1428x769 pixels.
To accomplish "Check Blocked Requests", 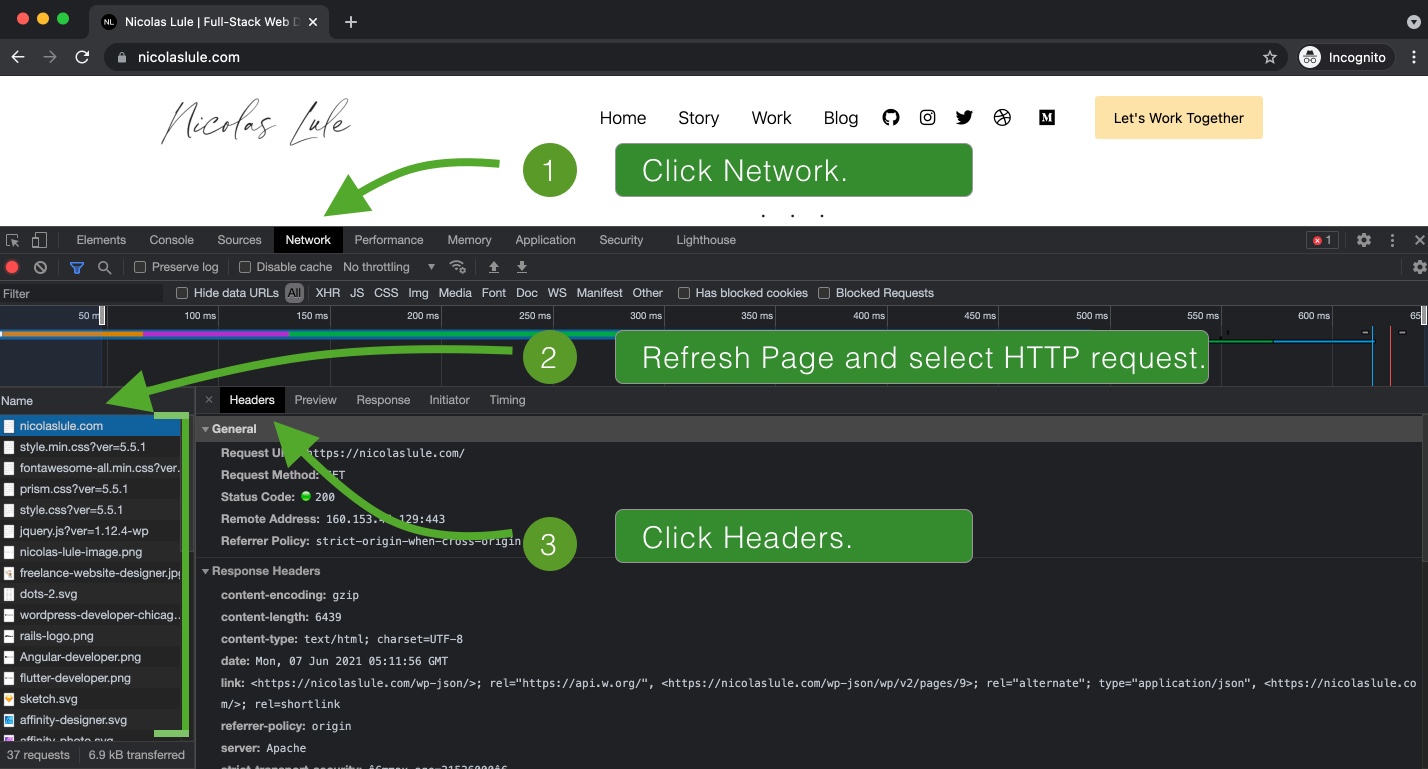I will click(x=824, y=293).
